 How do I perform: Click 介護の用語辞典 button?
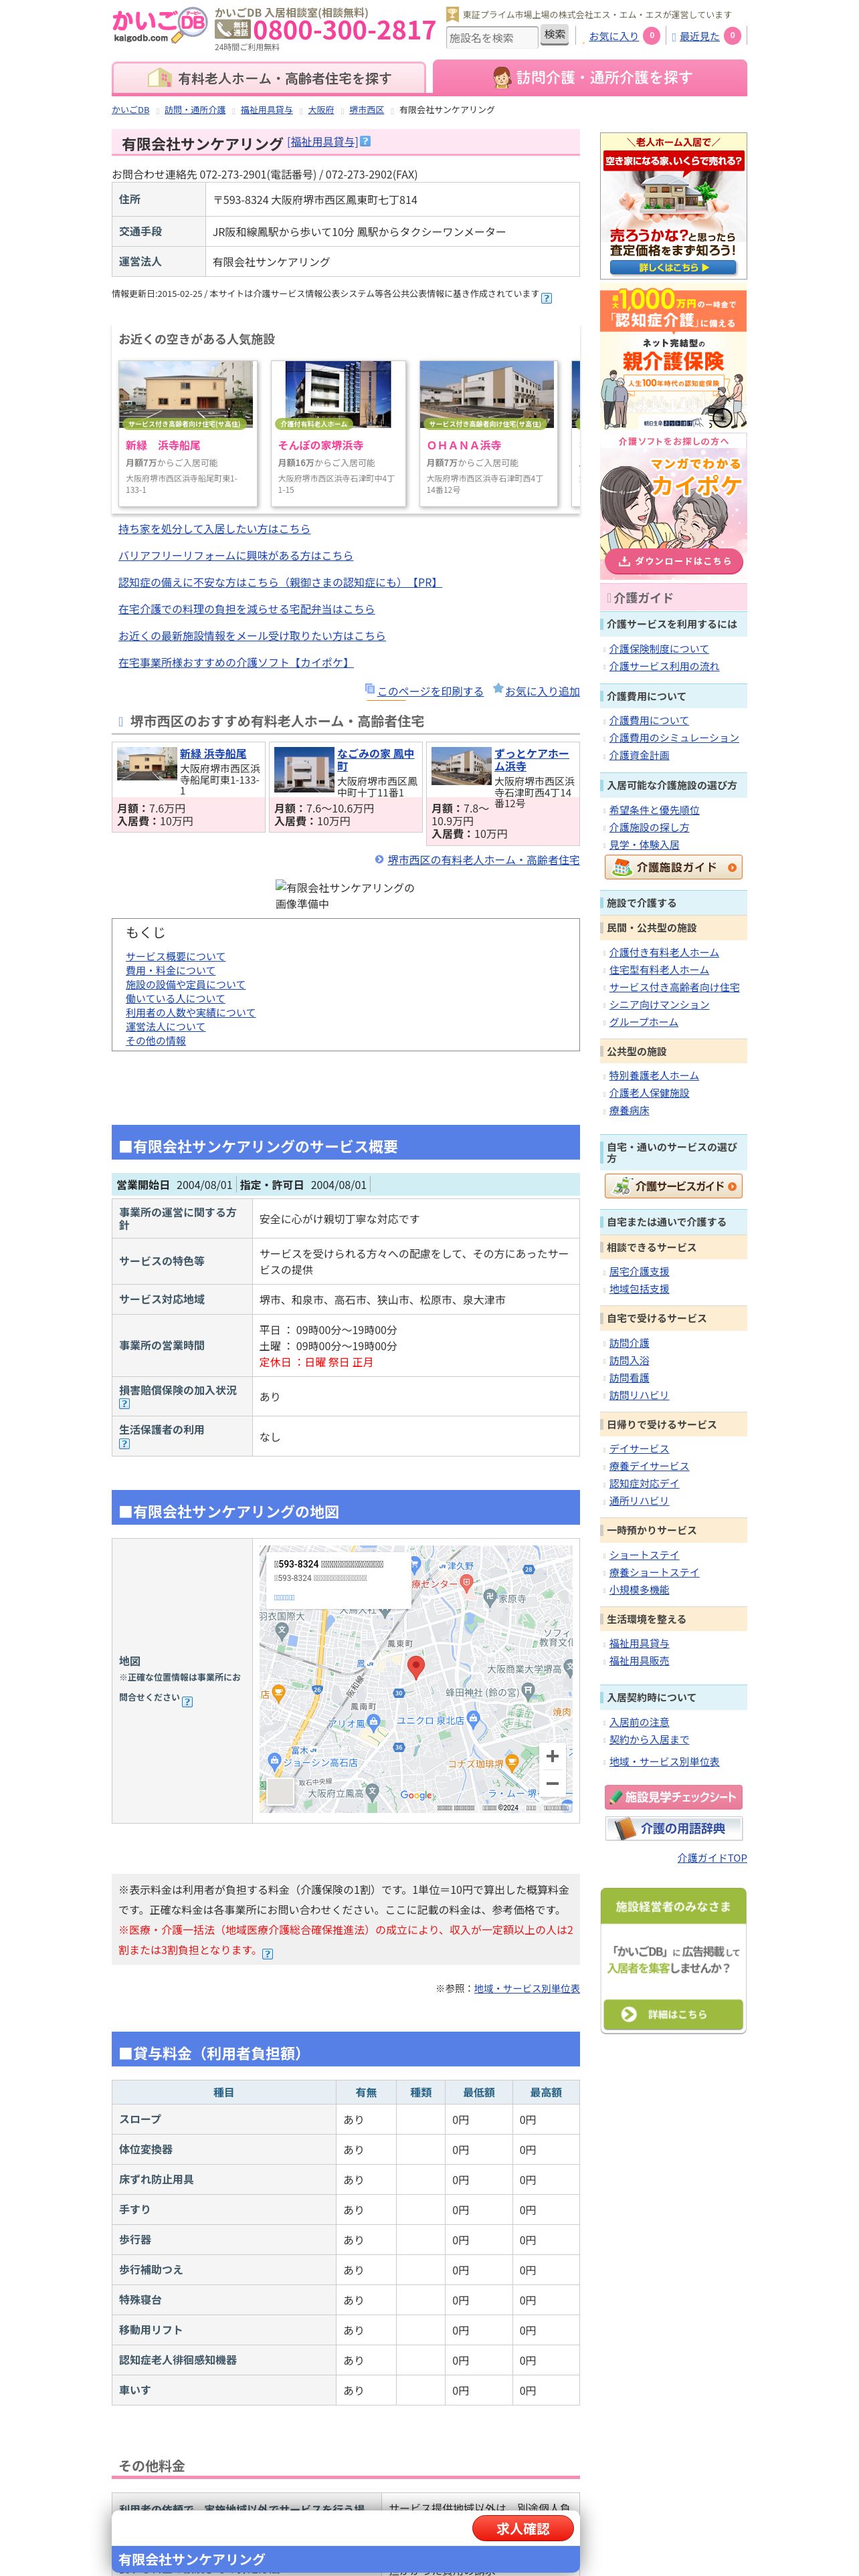[x=674, y=1829]
